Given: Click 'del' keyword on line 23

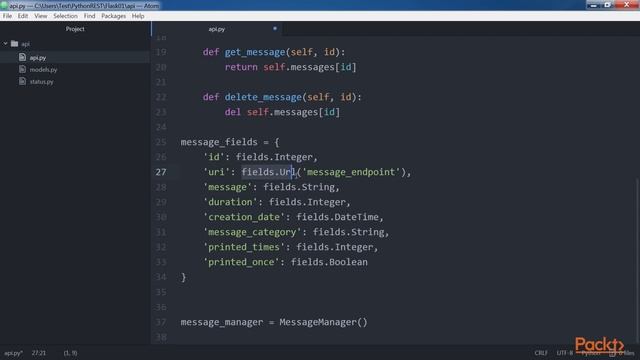Looking at the screenshot, I should [233, 112].
